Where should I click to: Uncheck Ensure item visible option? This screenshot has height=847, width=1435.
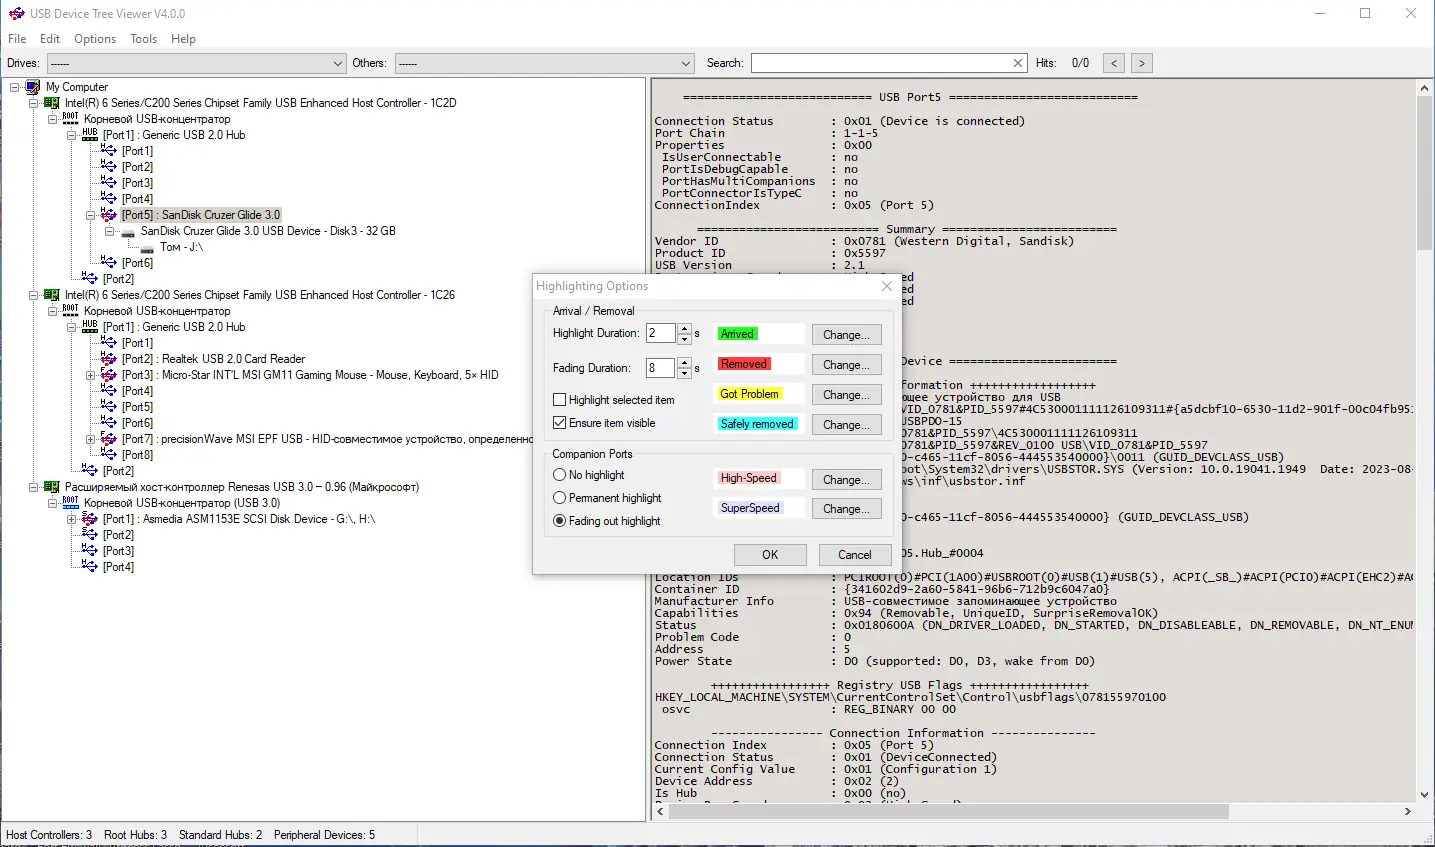560,423
